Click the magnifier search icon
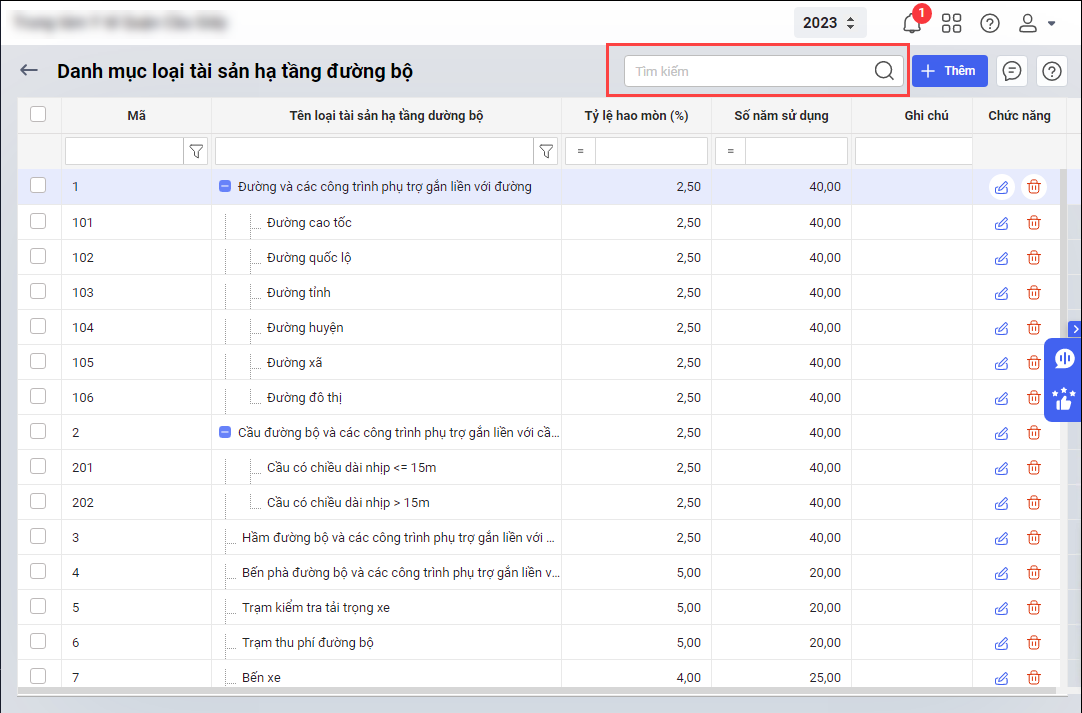The height and width of the screenshot is (713, 1082). (884, 71)
